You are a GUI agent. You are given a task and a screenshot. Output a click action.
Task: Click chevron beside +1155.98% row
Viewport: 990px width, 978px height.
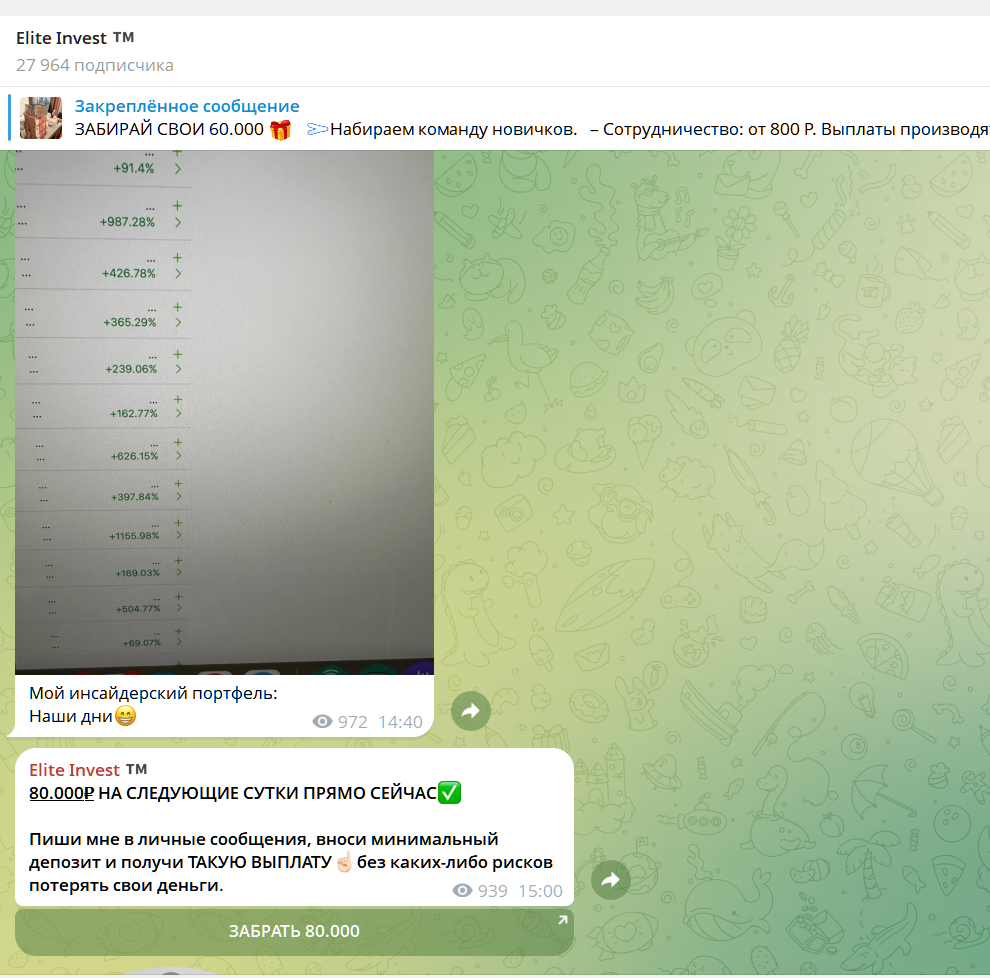click(x=179, y=535)
